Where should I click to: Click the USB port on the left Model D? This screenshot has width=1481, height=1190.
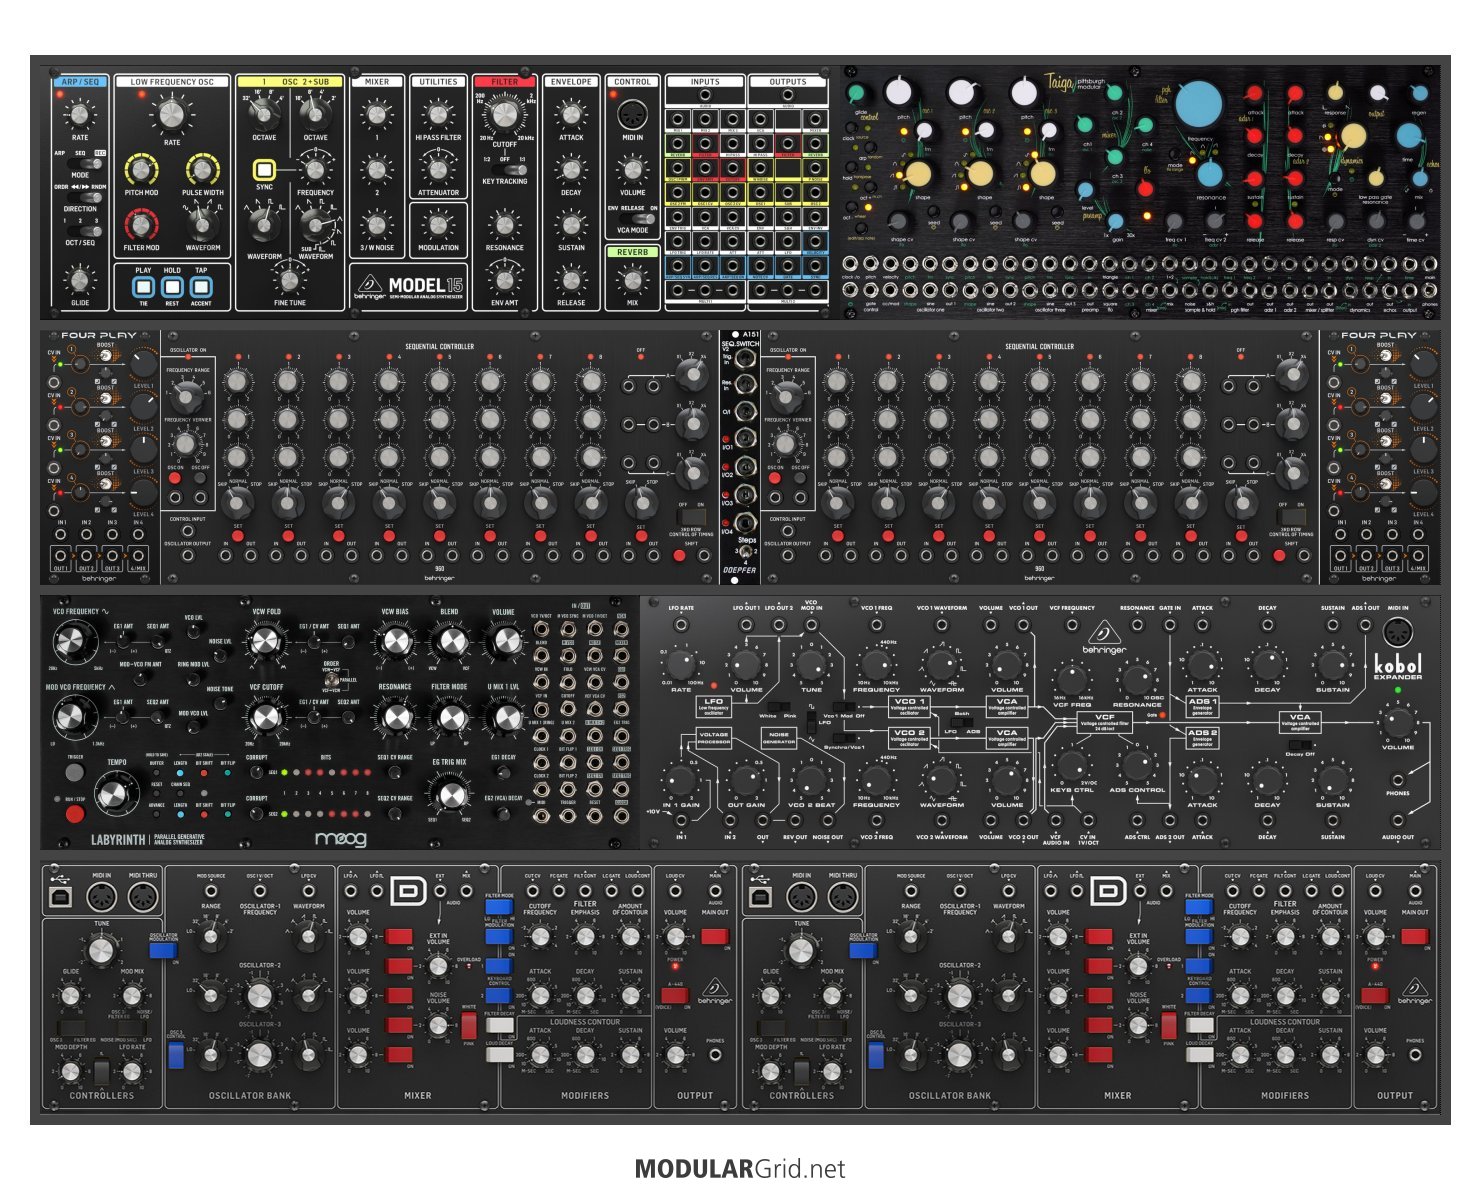pos(60,897)
